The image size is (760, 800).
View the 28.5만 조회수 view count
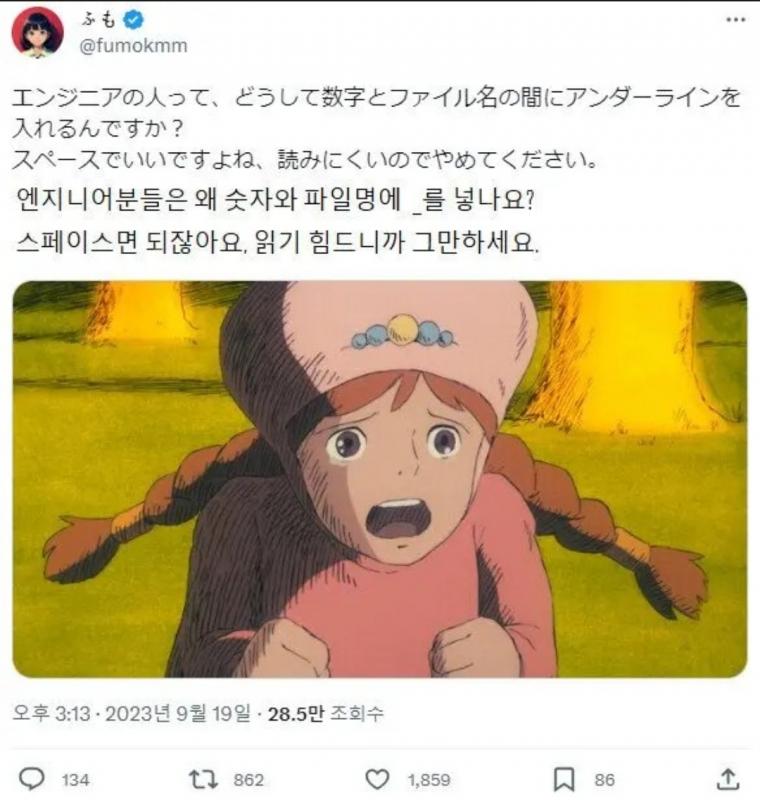pyautogui.click(x=325, y=713)
